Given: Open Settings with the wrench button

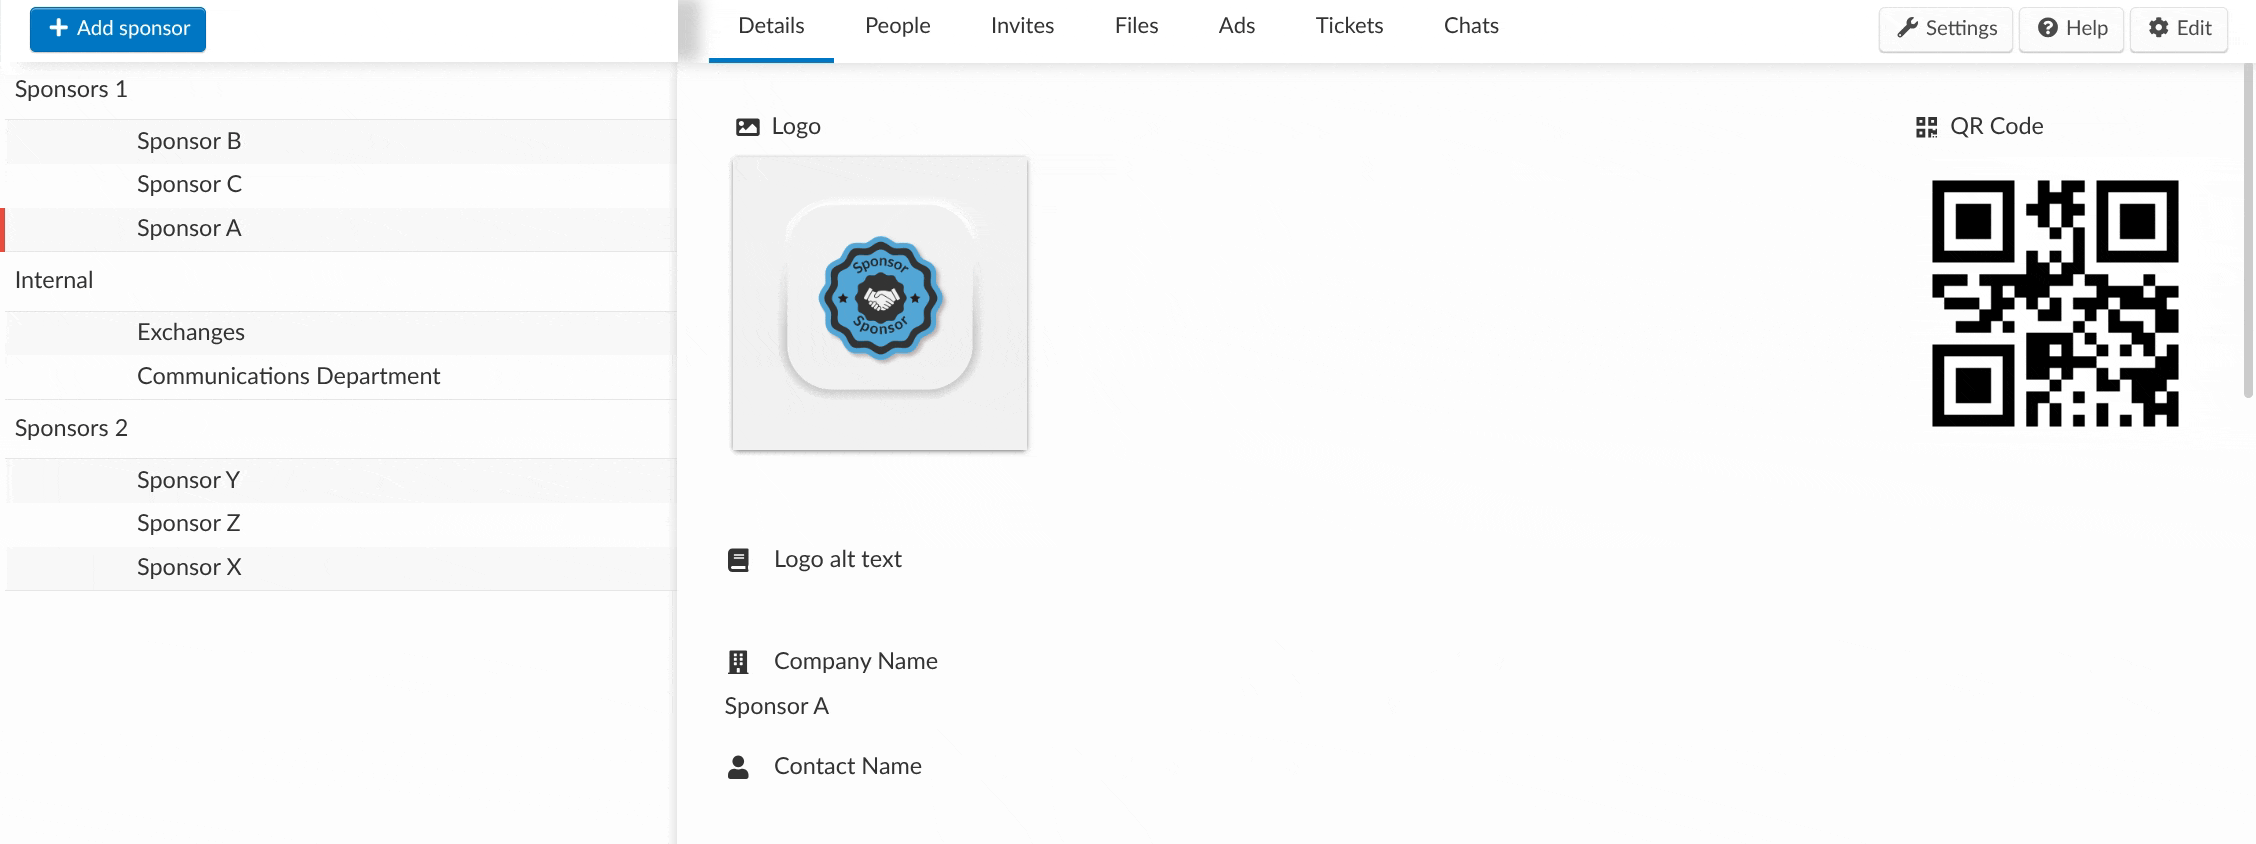Looking at the screenshot, I should pyautogui.click(x=1946, y=28).
